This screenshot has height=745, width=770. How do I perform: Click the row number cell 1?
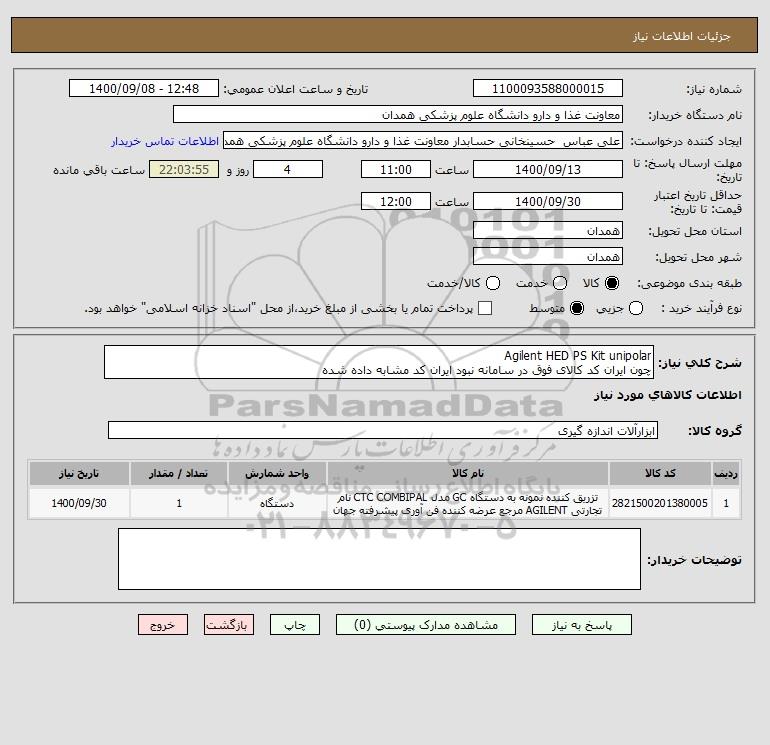pos(726,503)
